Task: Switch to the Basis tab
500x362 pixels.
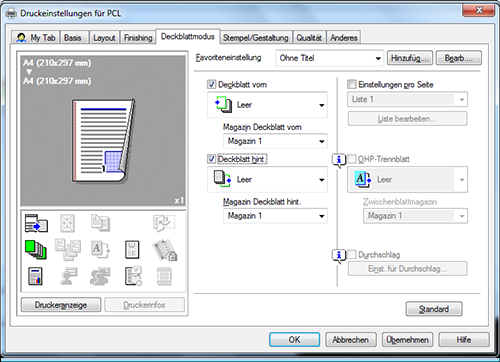Action: tap(73, 38)
